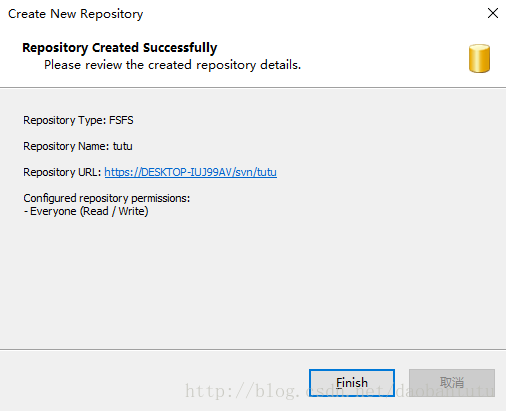Click the '/svn/tutu' path end of the URL
This screenshot has height=411, width=506.
(x=255, y=172)
